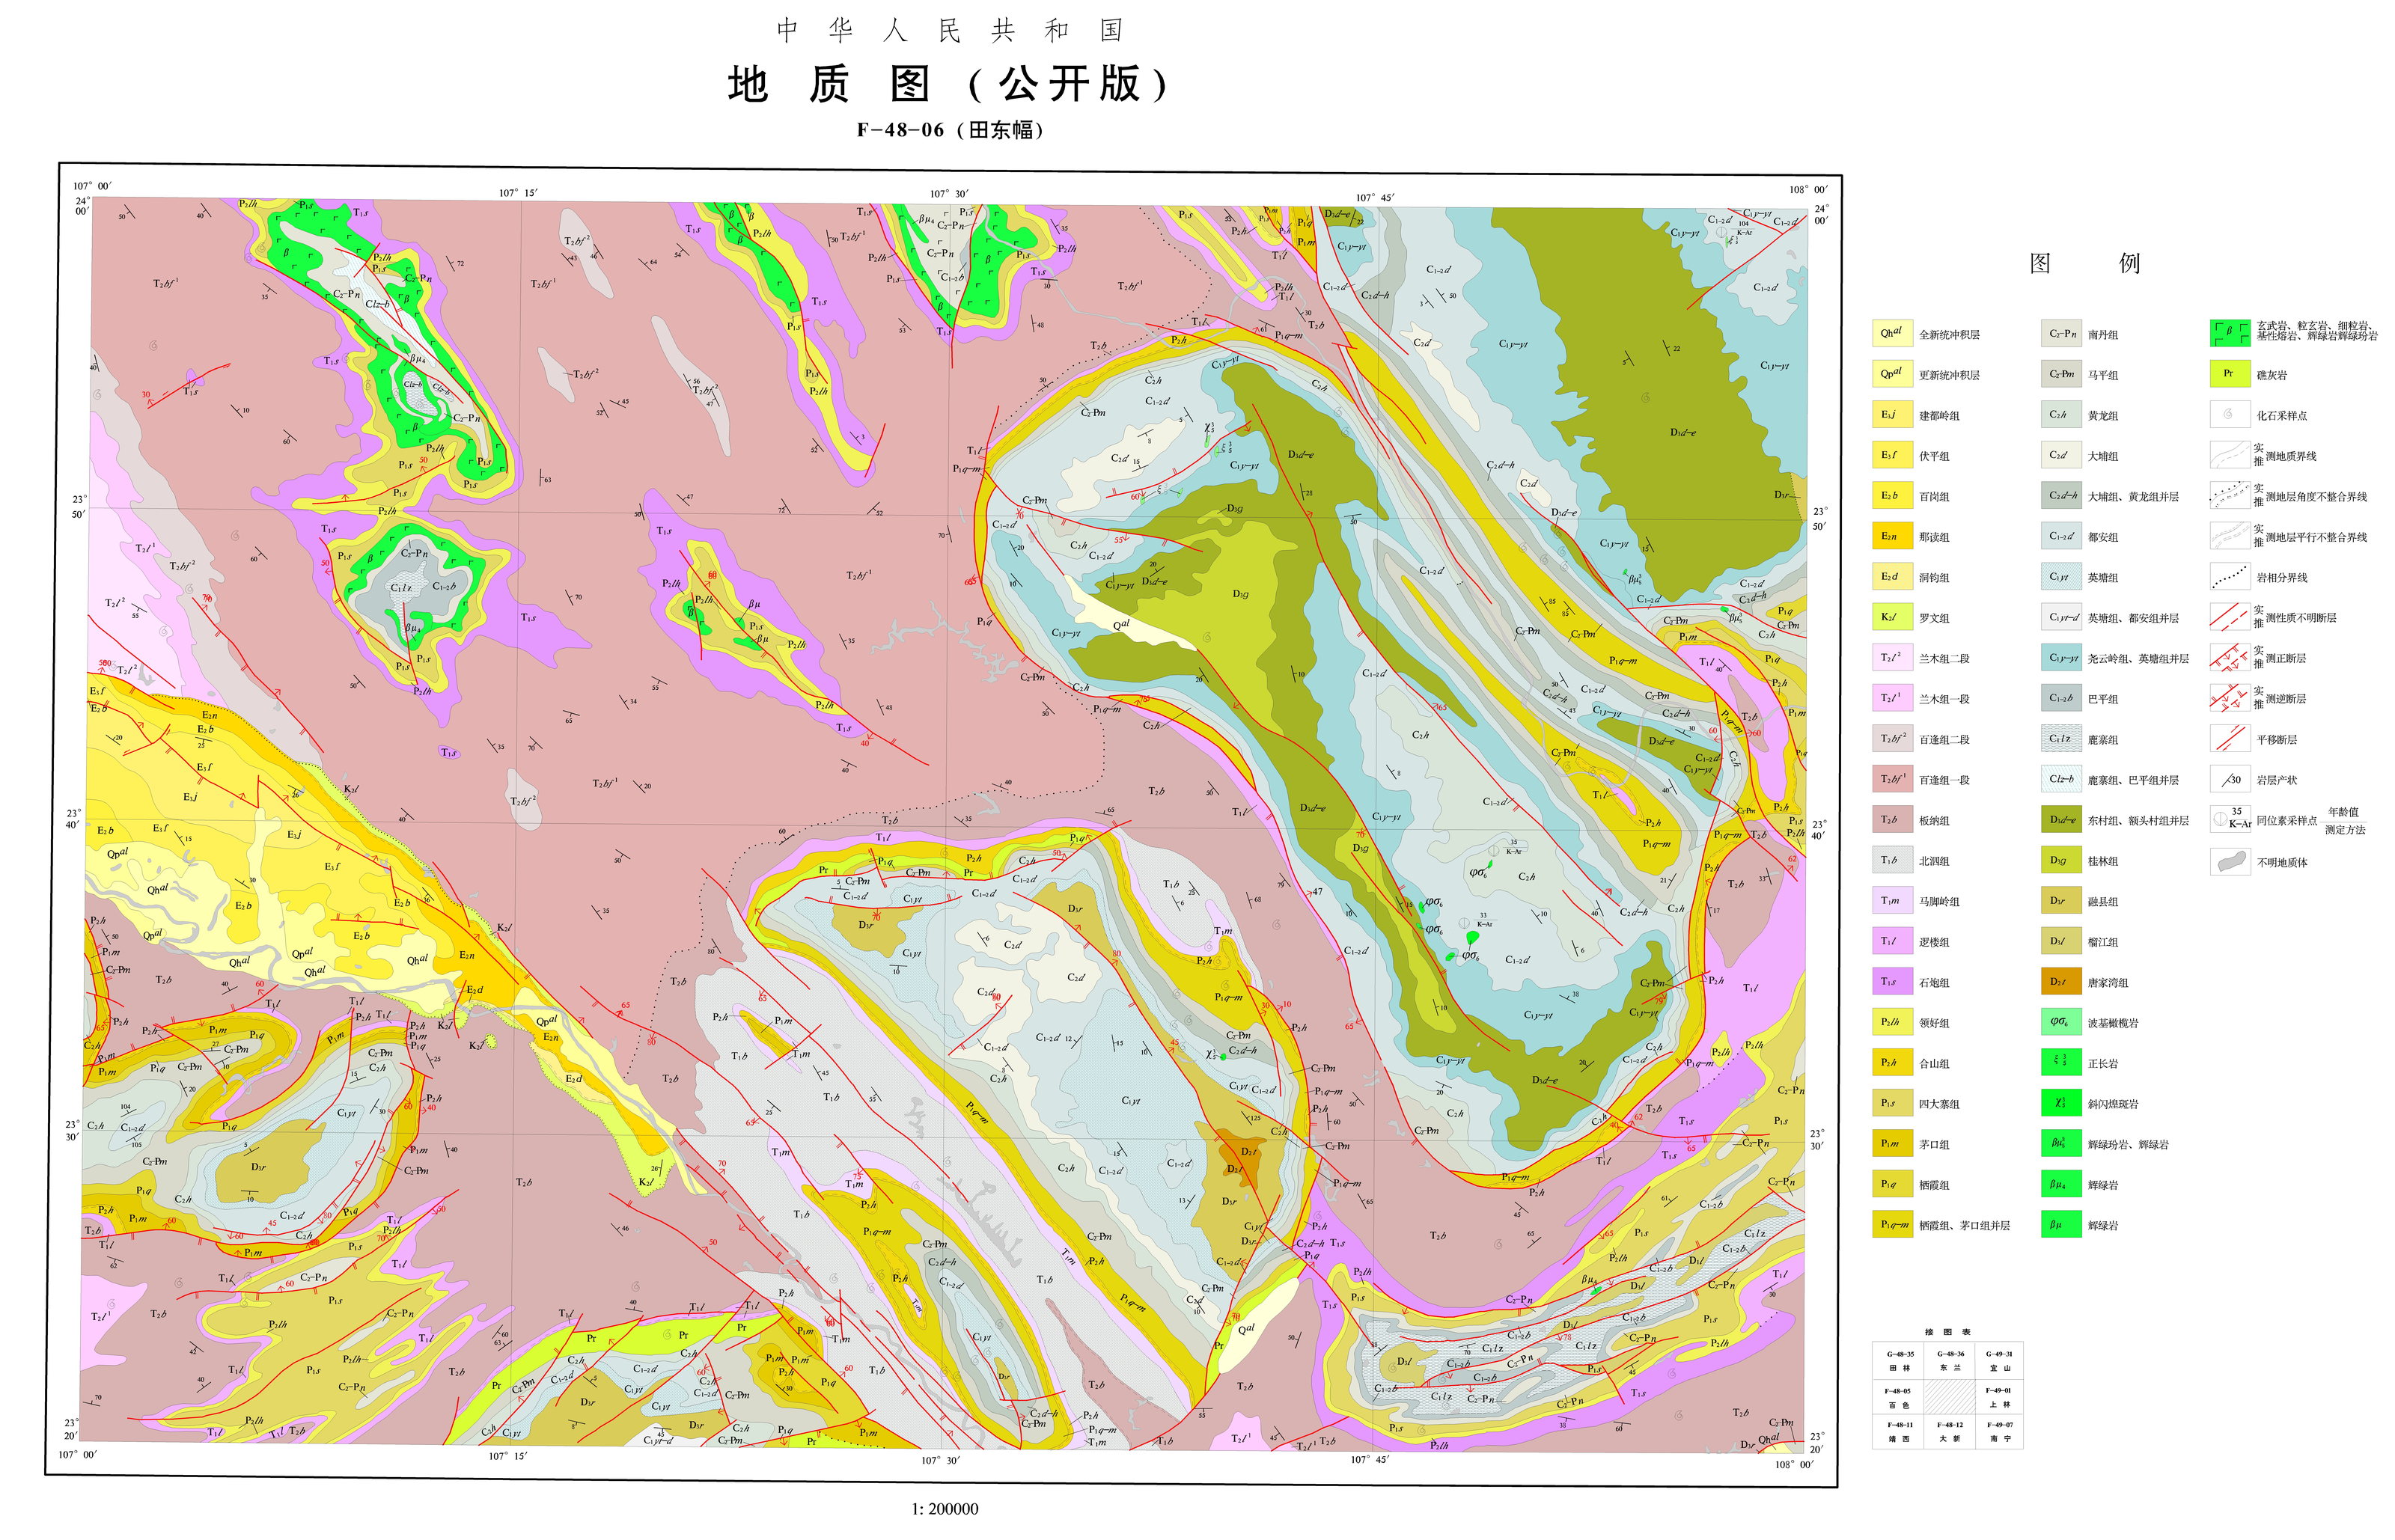The image size is (2395, 1540).
Task: Click the legend label 波基橄榄岩
Action: point(2113,1023)
